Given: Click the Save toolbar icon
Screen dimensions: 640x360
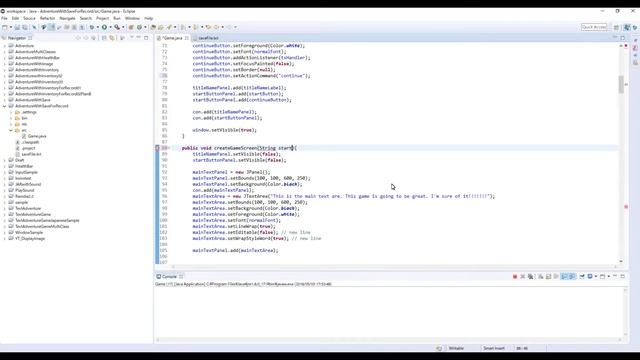Looking at the screenshot, I should pos(17,27).
